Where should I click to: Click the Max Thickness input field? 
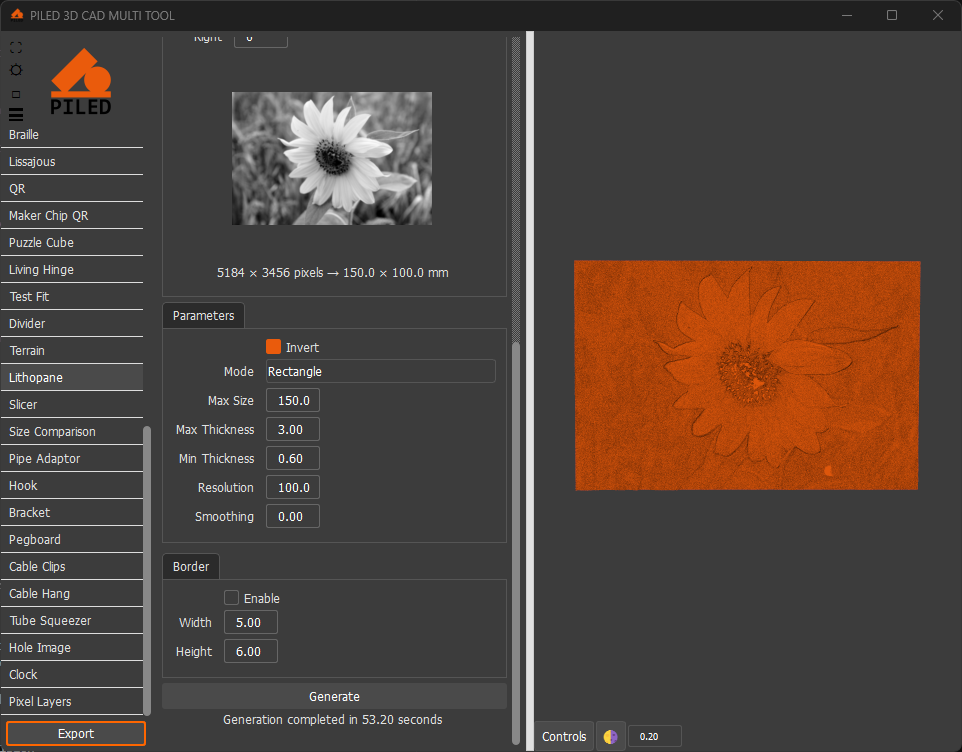click(x=292, y=430)
